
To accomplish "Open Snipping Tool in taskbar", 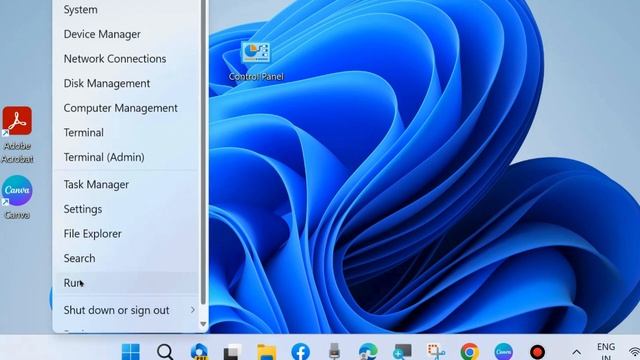I will [x=436, y=351].
